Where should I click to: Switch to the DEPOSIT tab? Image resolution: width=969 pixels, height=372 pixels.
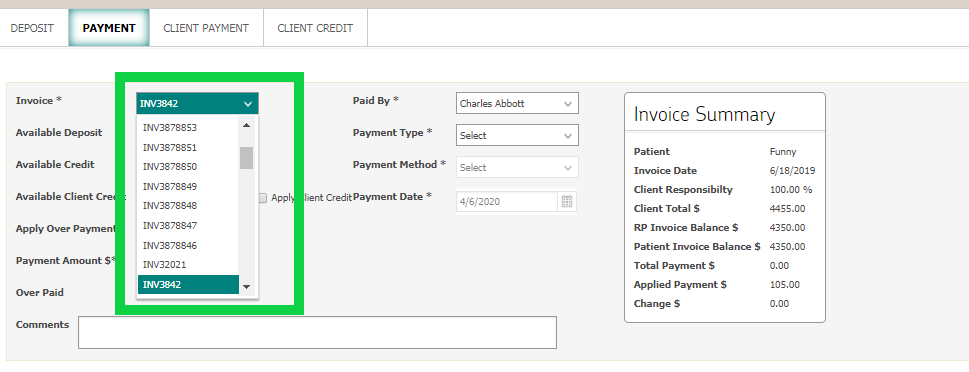tap(32, 28)
